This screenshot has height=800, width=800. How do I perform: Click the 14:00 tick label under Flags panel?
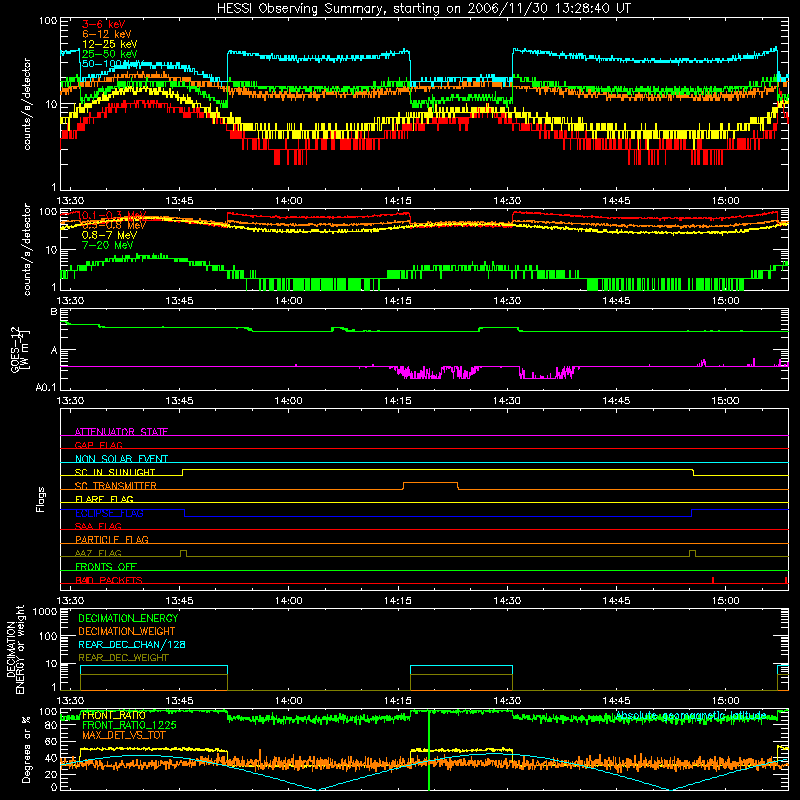tap(288, 601)
